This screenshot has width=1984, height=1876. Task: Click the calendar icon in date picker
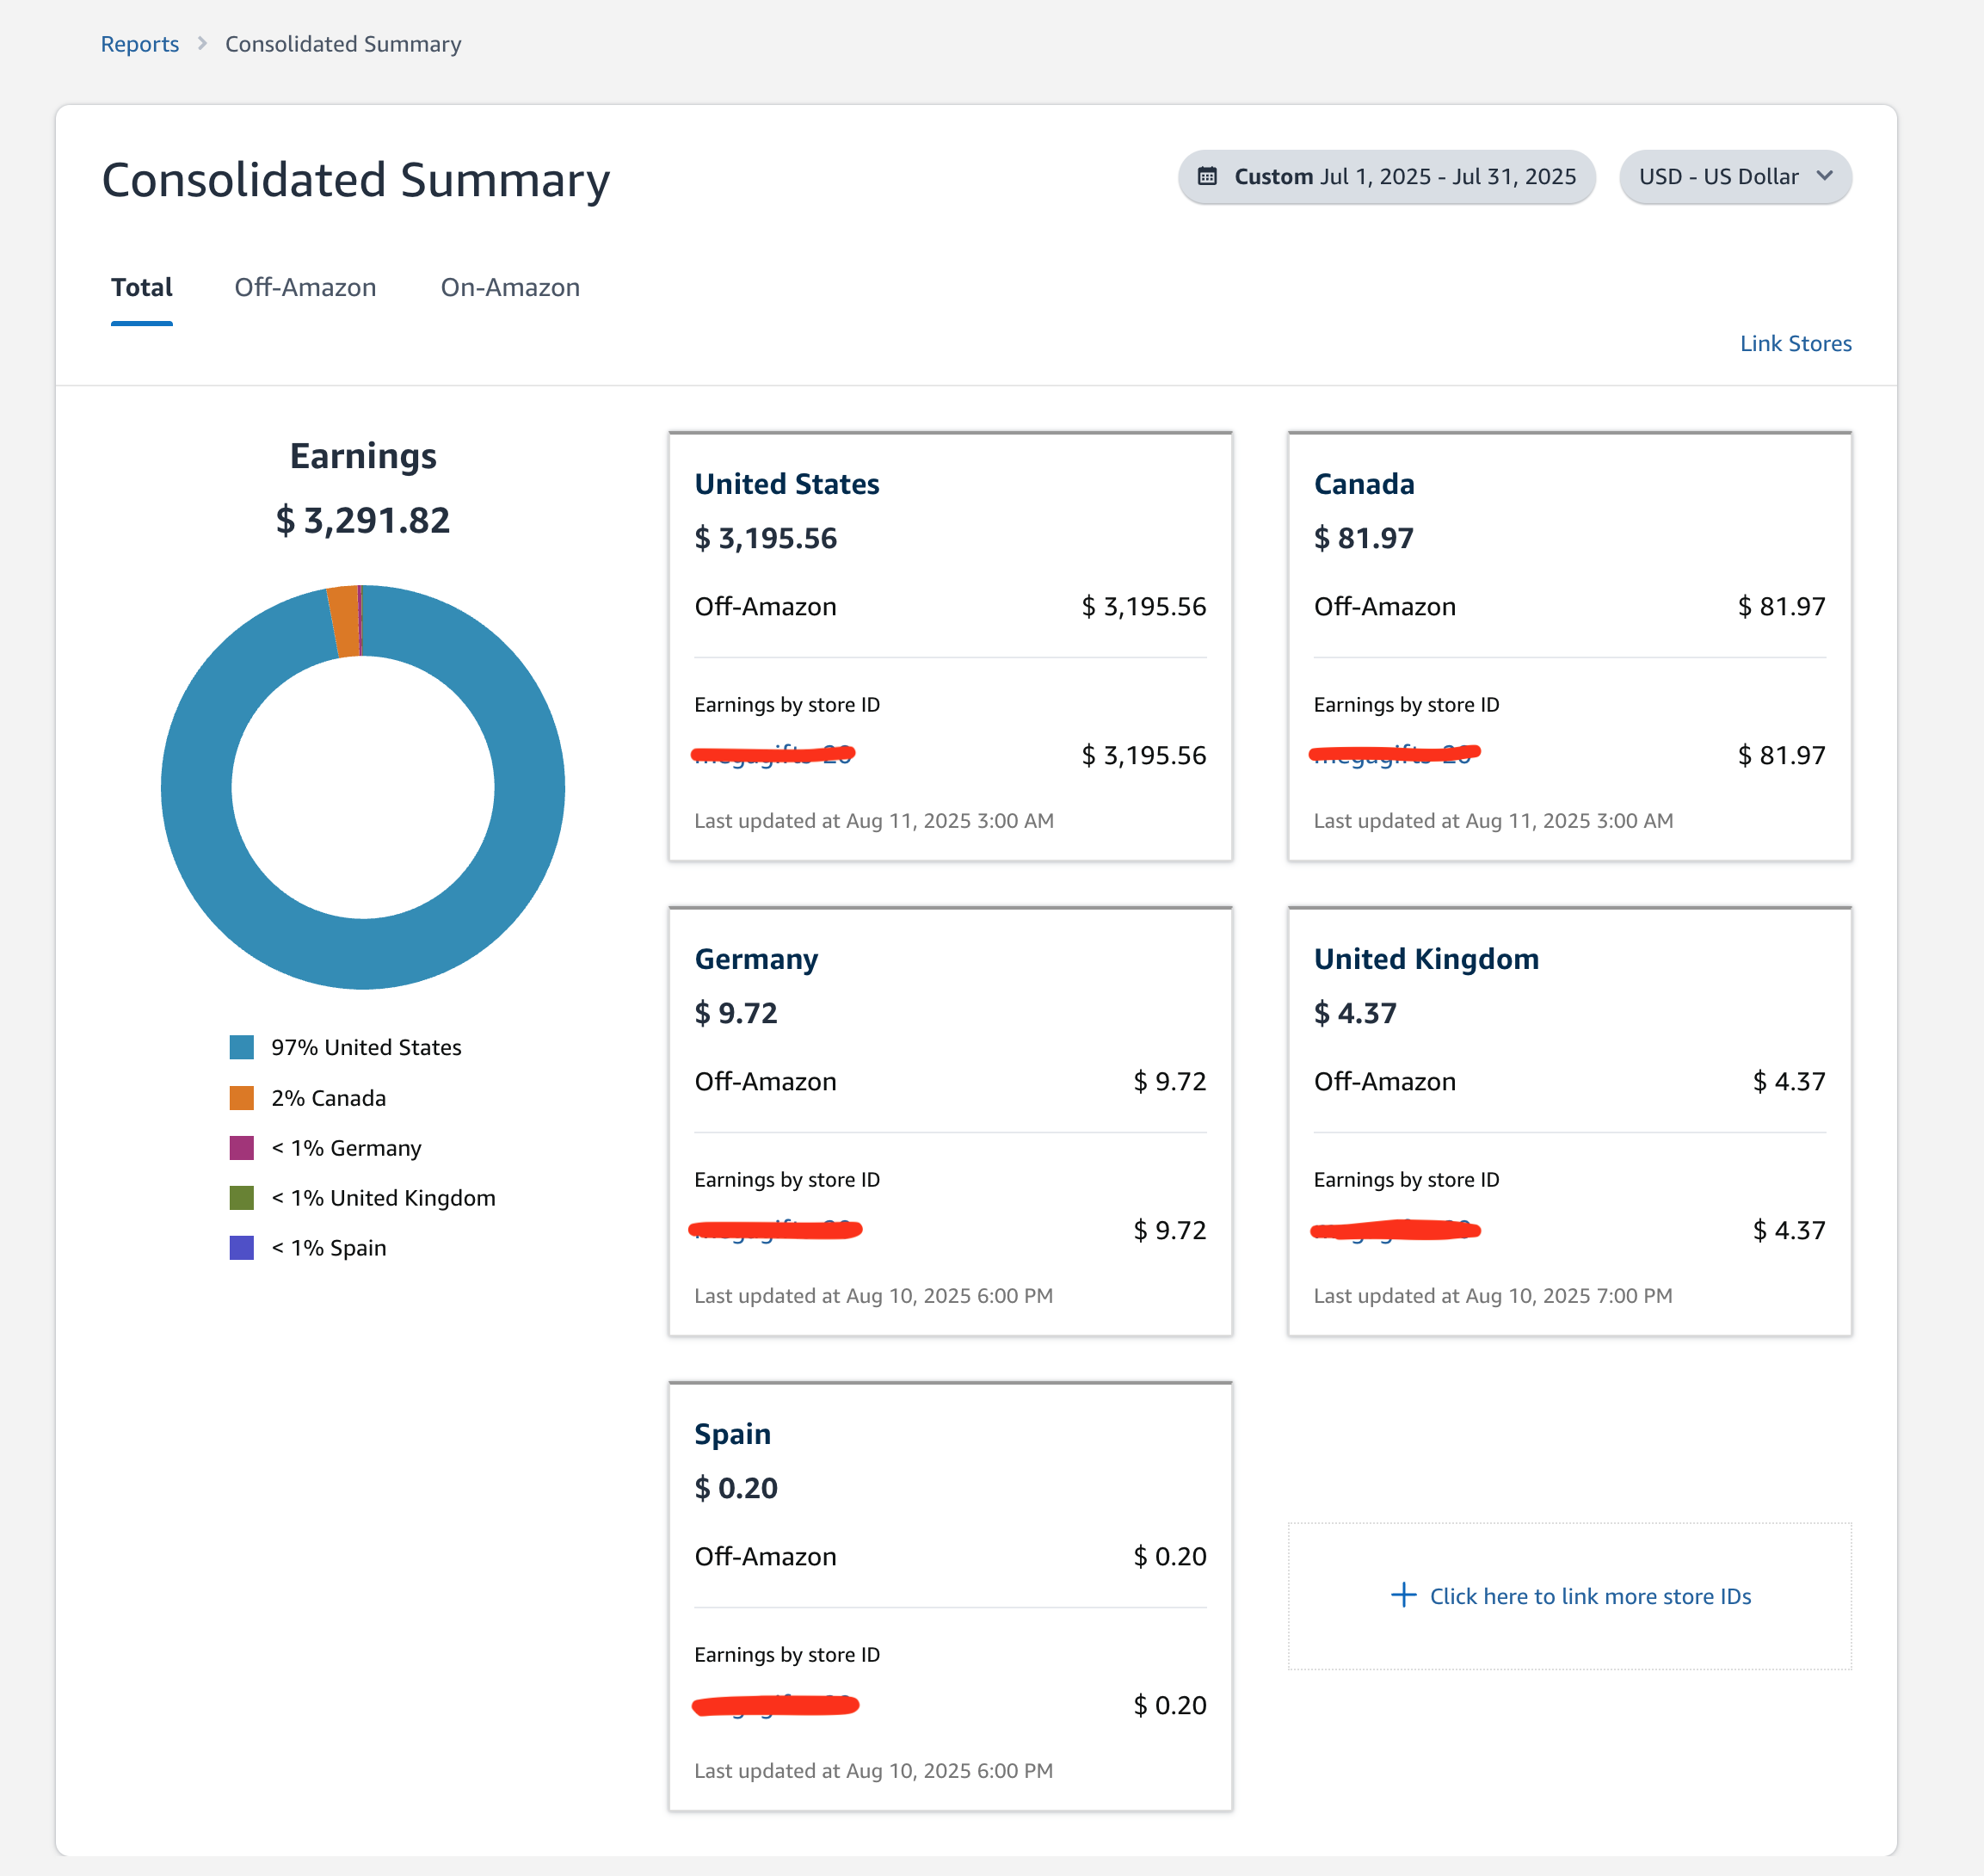pyautogui.click(x=1207, y=177)
